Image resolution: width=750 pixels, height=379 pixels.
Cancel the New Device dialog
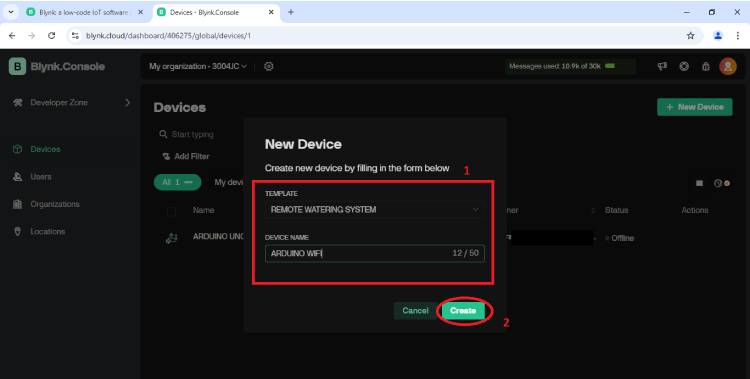coord(415,311)
